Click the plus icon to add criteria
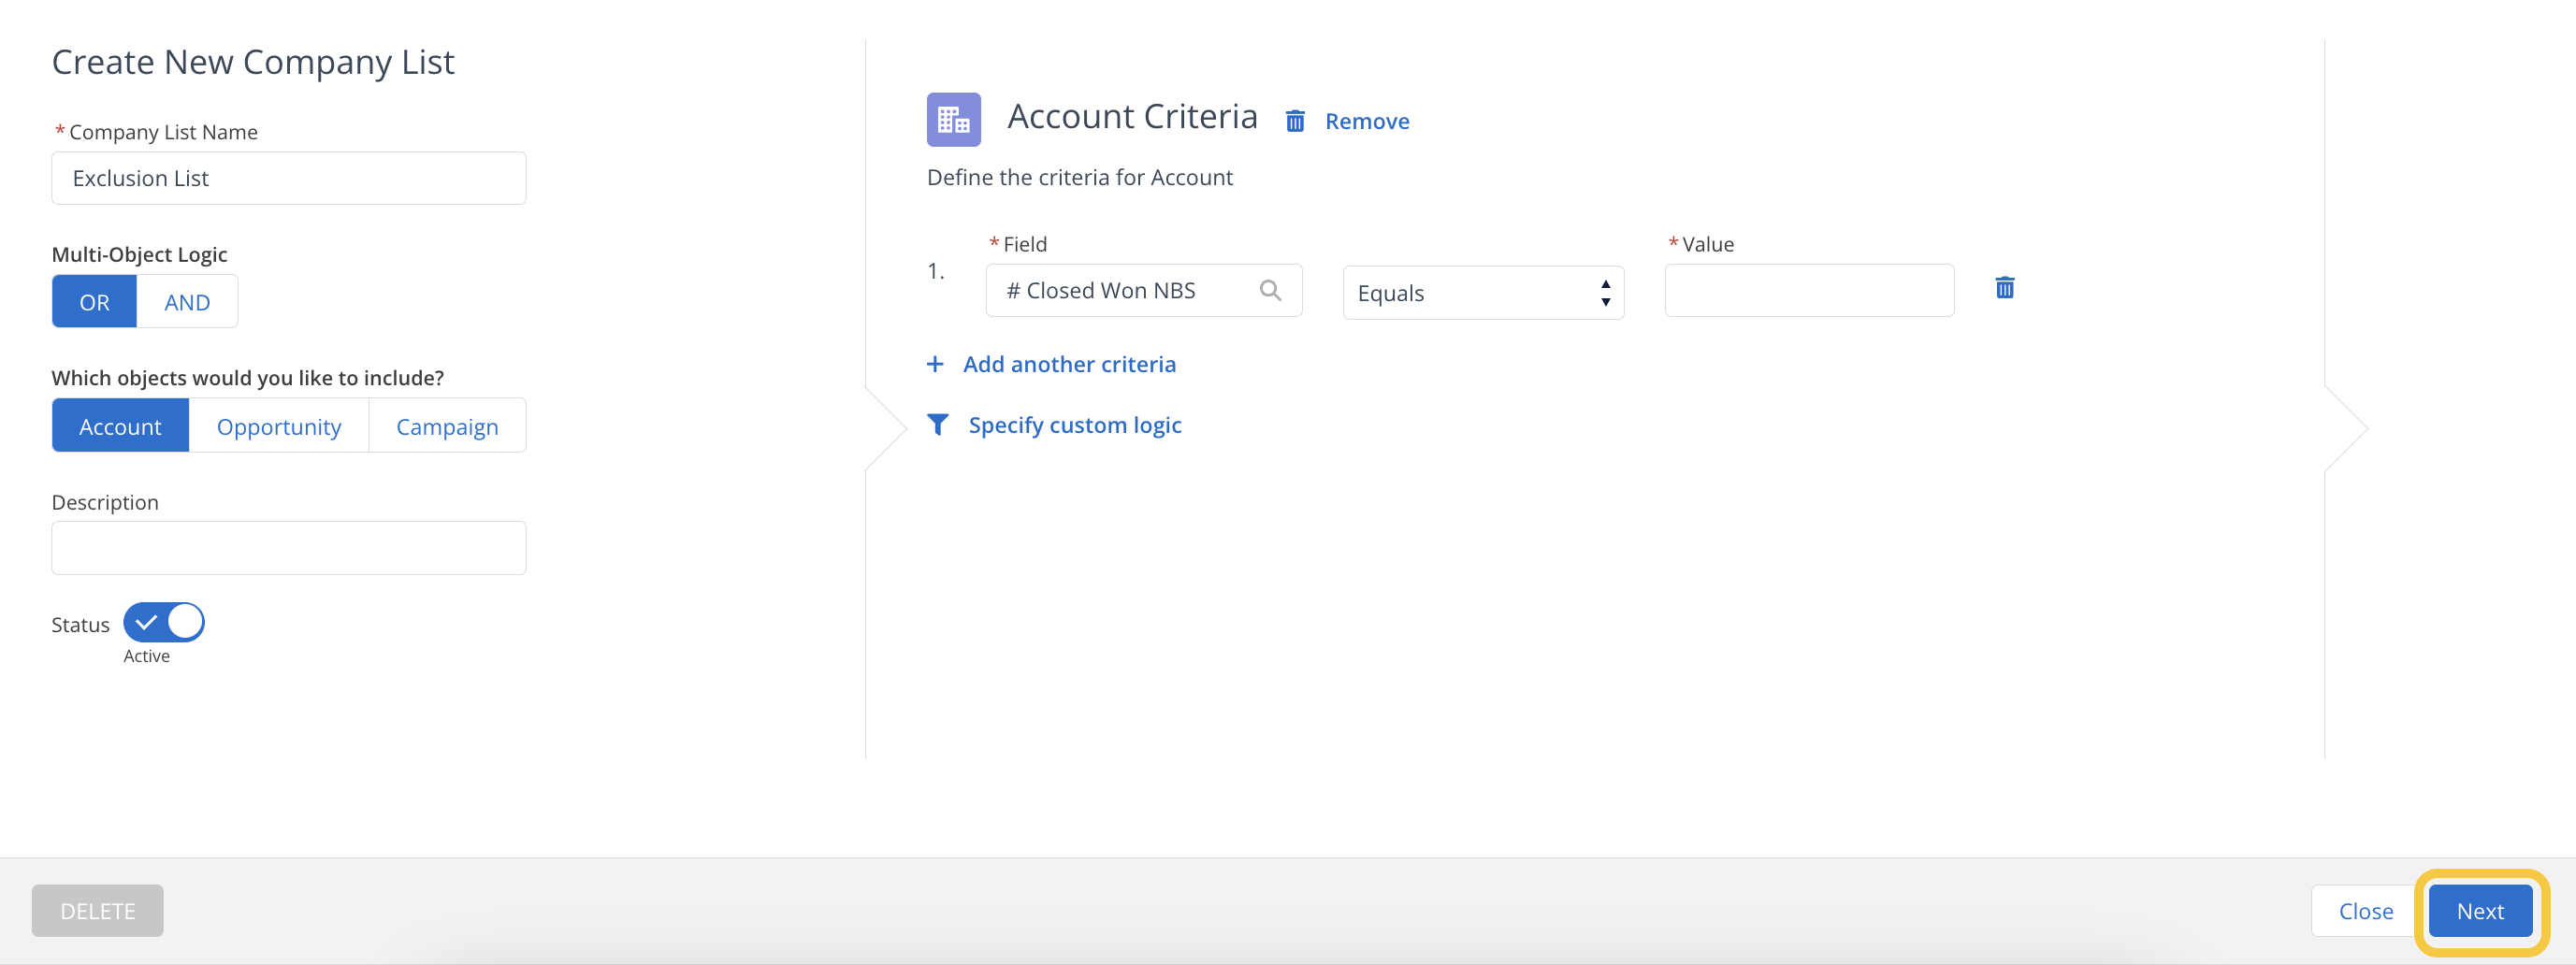The image size is (2576, 965). (x=935, y=364)
